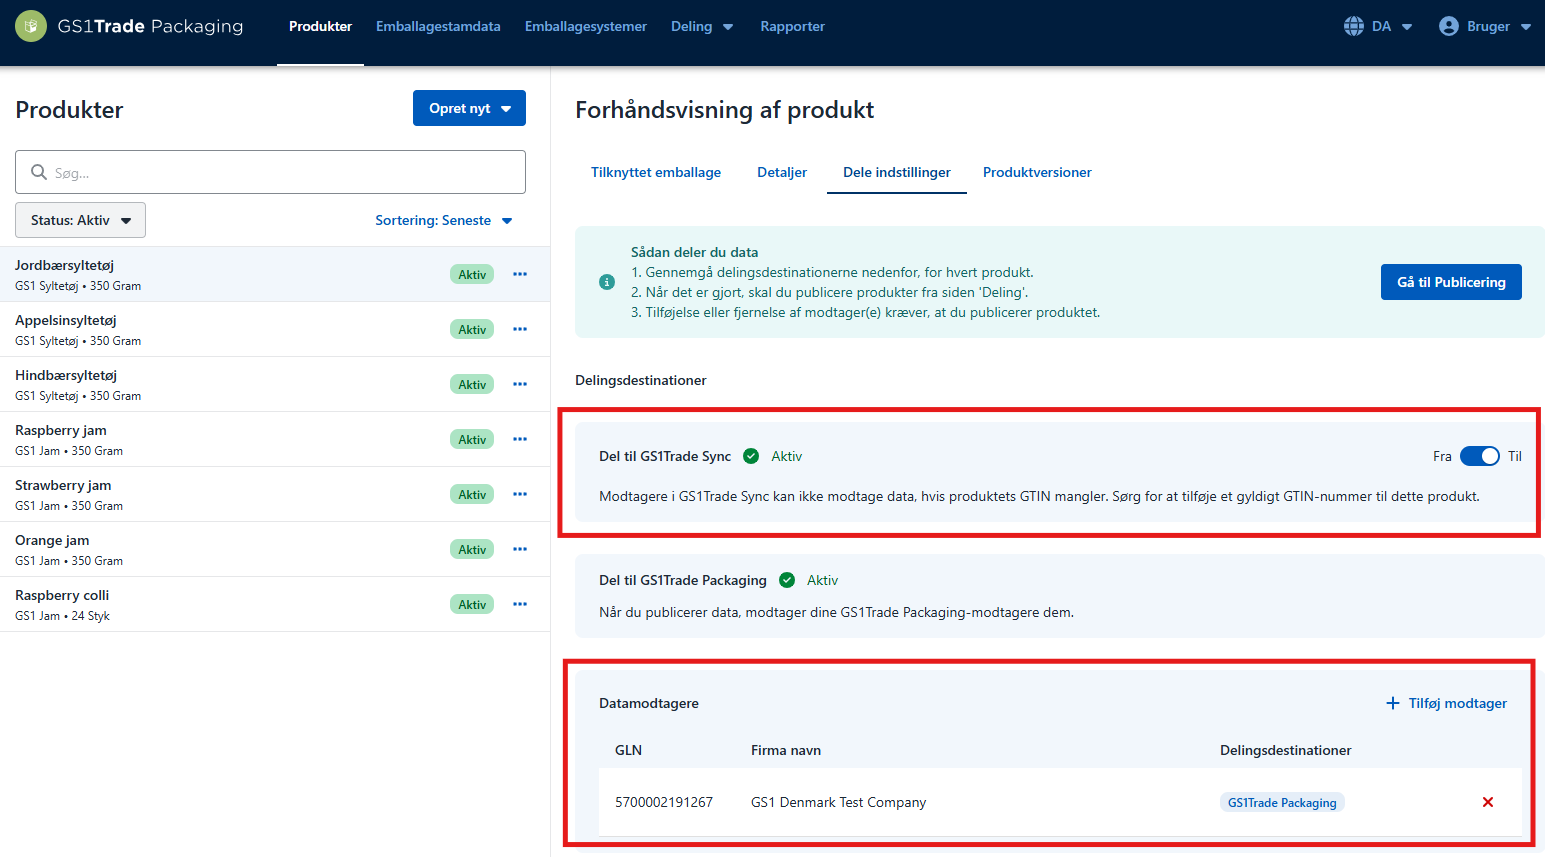Select the Strawberry jam product row
The width and height of the screenshot is (1545, 857).
click(x=275, y=494)
